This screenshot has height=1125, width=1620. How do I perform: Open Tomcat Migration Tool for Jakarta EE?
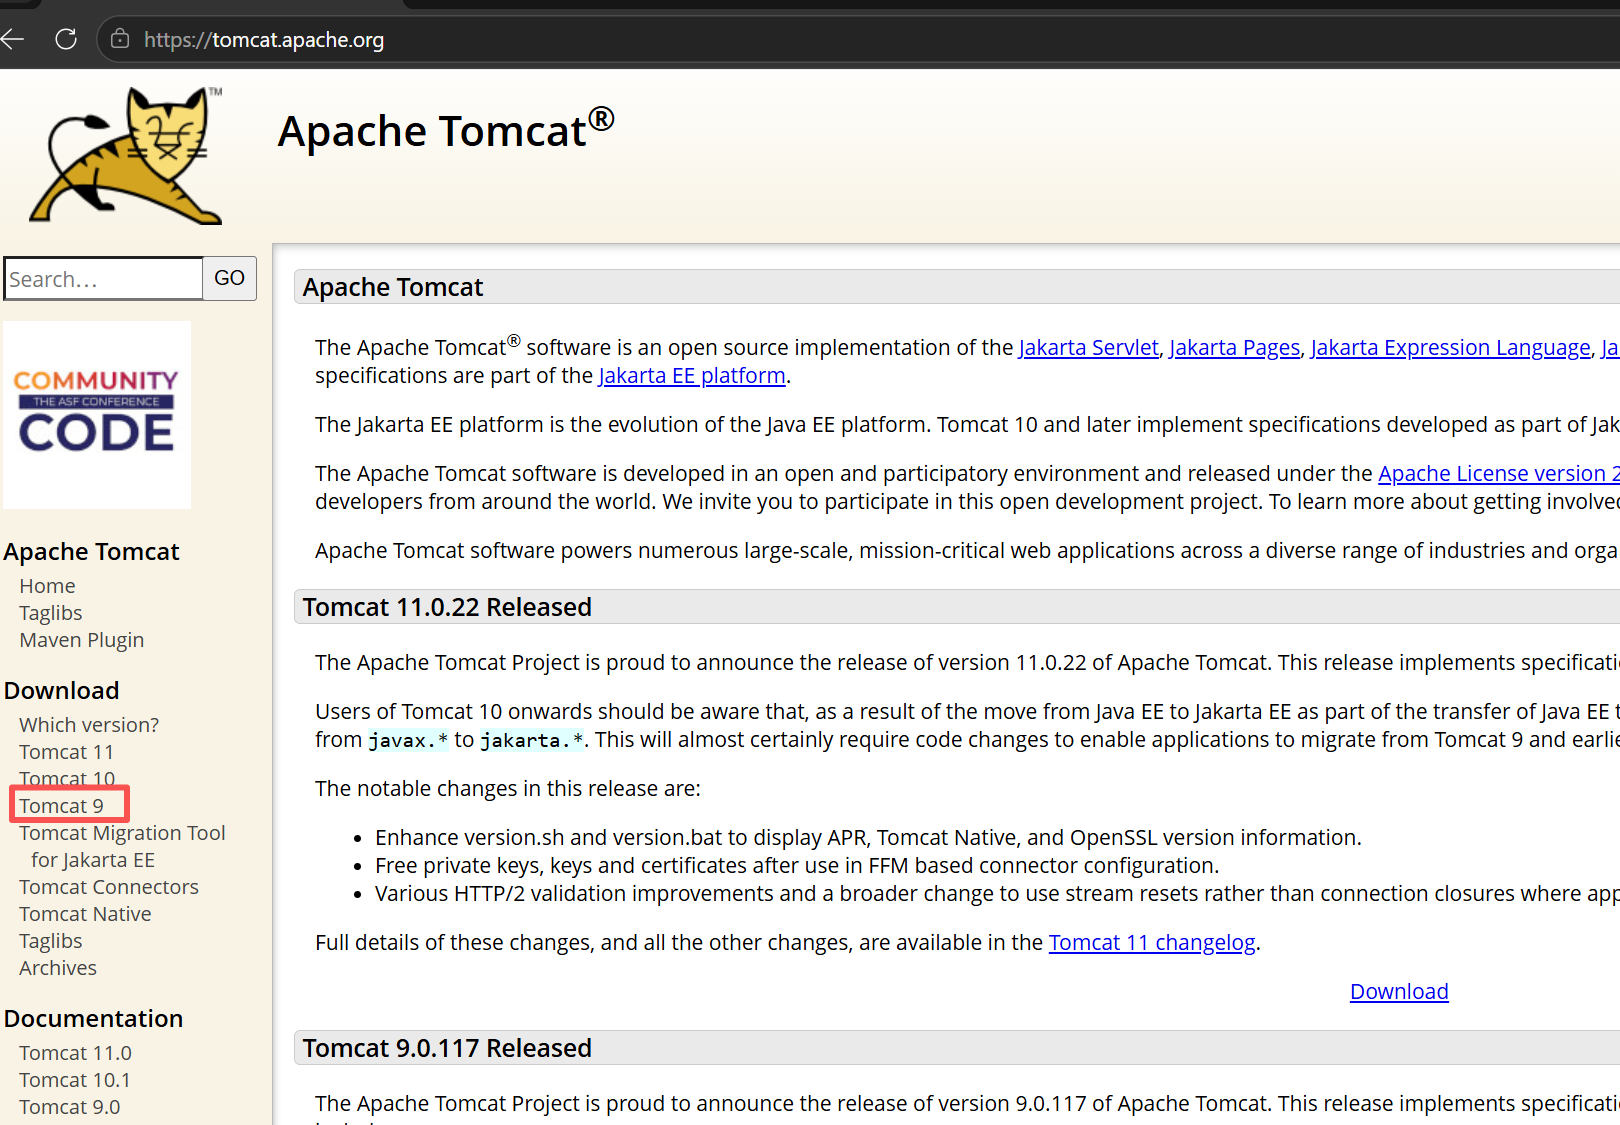click(x=122, y=846)
